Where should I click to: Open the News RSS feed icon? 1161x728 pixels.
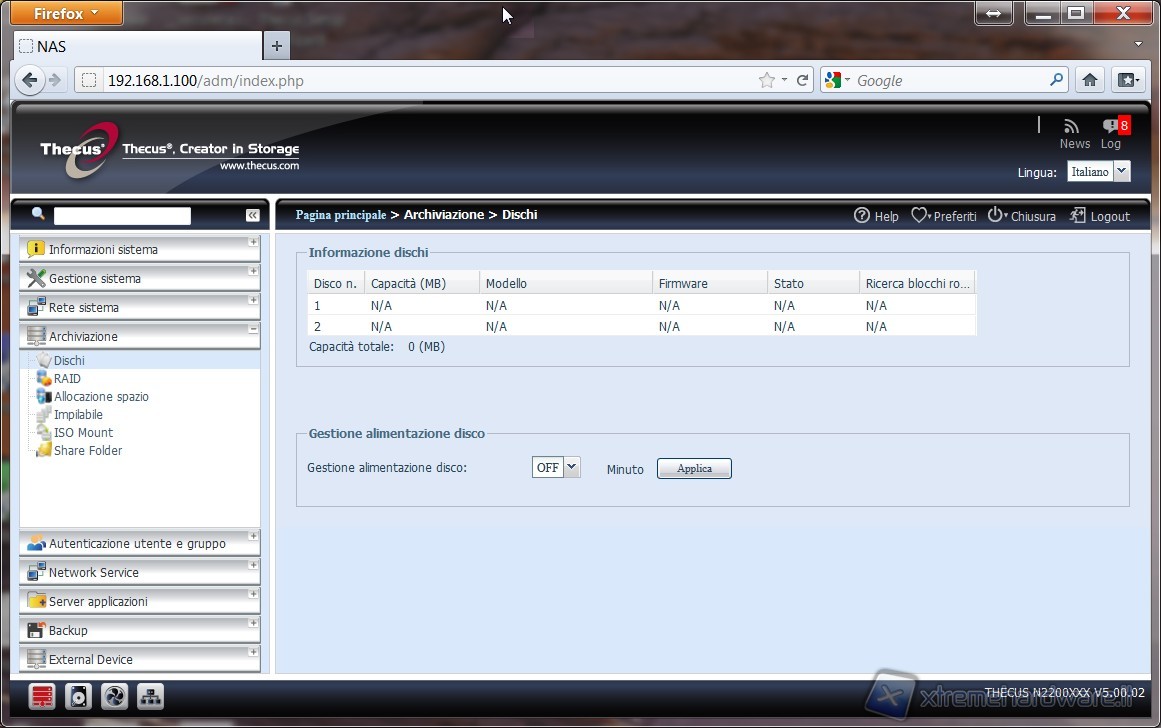1072,127
